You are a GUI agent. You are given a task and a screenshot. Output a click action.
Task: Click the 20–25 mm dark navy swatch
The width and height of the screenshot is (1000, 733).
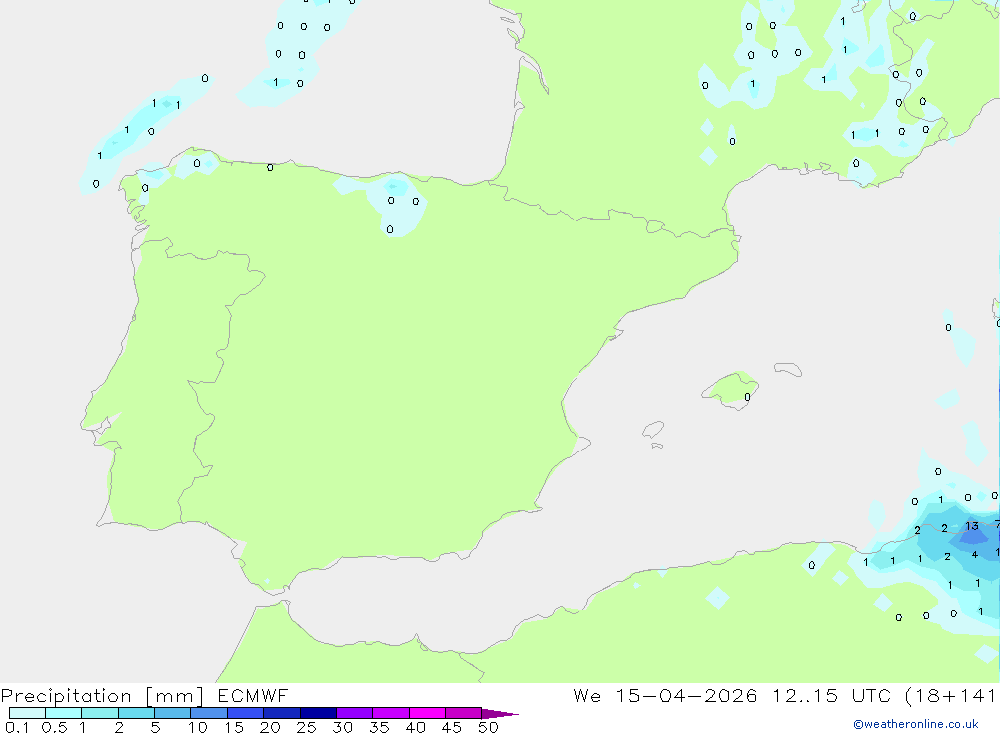(281, 713)
